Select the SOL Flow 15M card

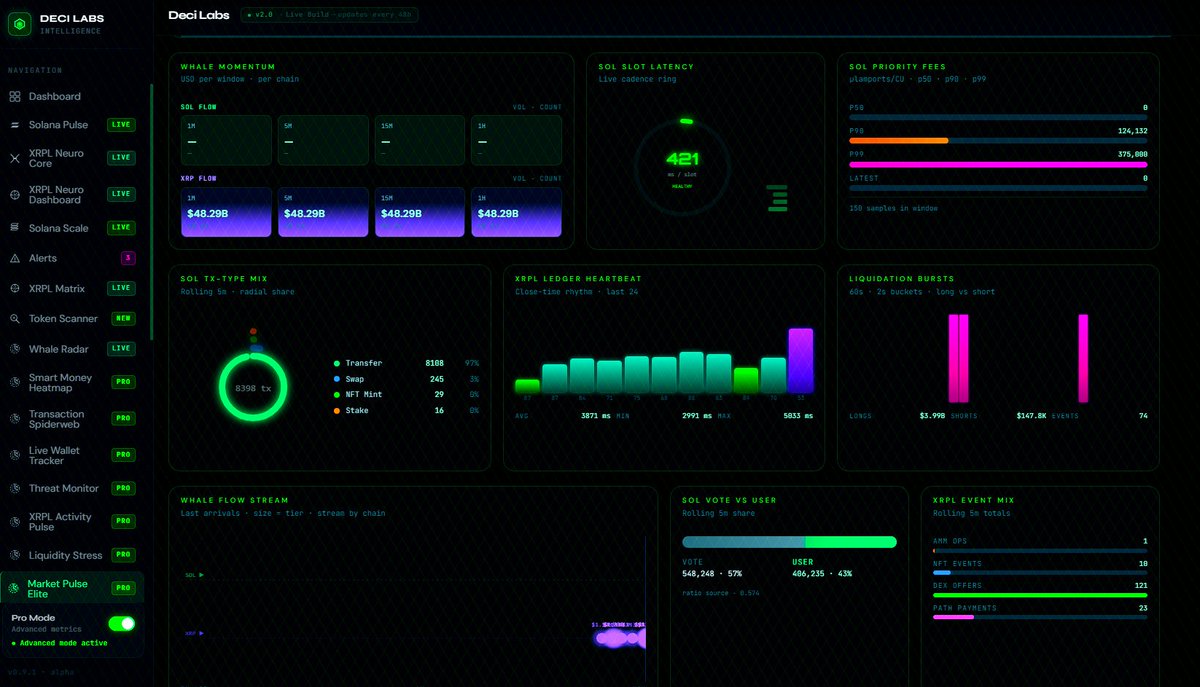pyautogui.click(x=420, y=140)
